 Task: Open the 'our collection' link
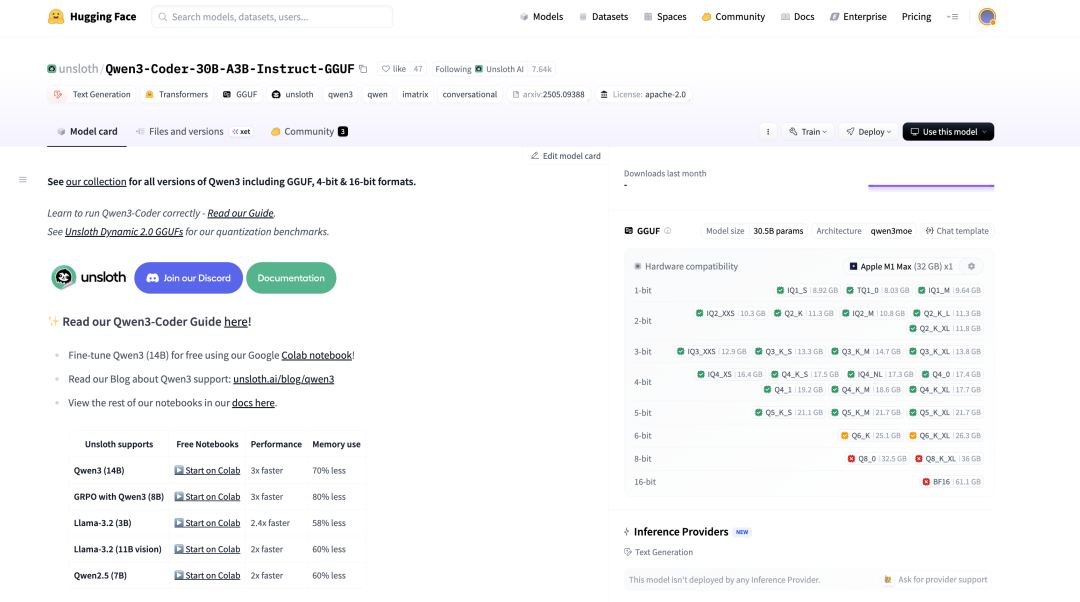pos(96,182)
